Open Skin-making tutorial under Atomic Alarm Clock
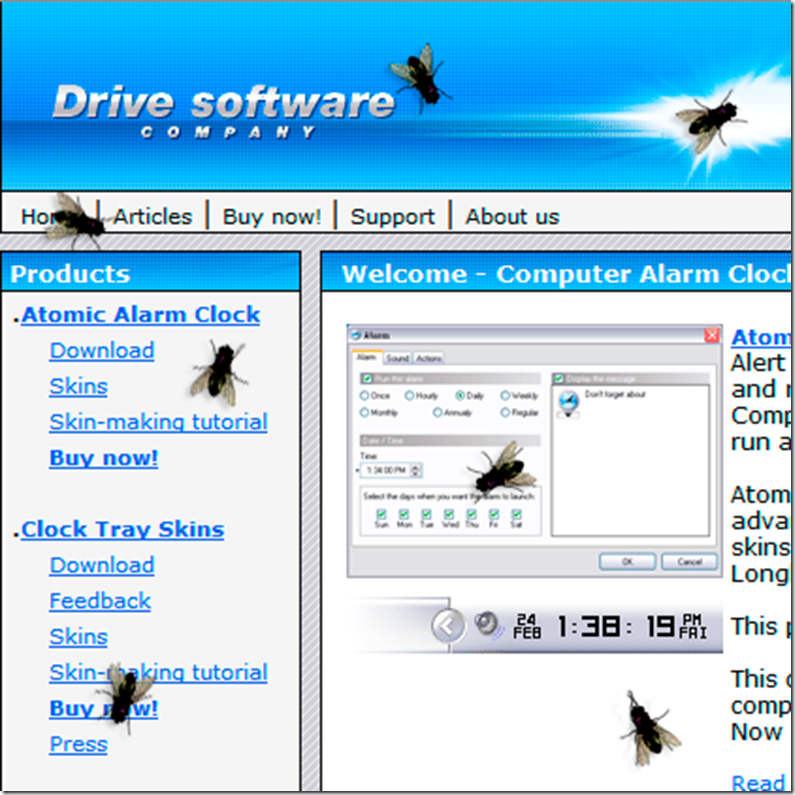The image size is (795, 795). click(158, 422)
